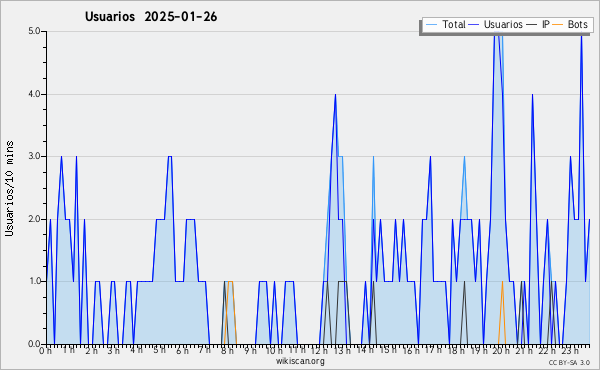This screenshot has height=370, width=600.
Task: Select the 'Usuarios' legend entry
Action: 496,24
